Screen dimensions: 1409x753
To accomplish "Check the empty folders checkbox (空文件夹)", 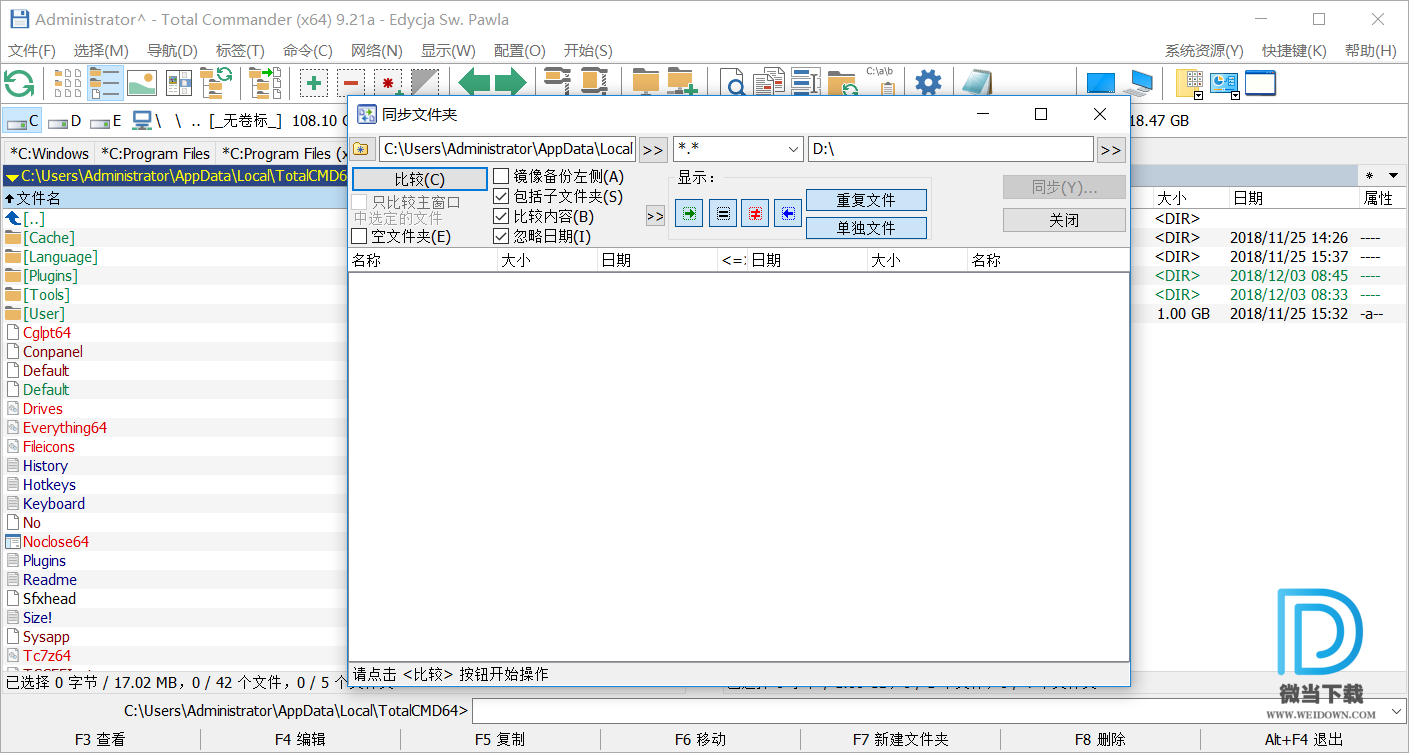I will (359, 237).
